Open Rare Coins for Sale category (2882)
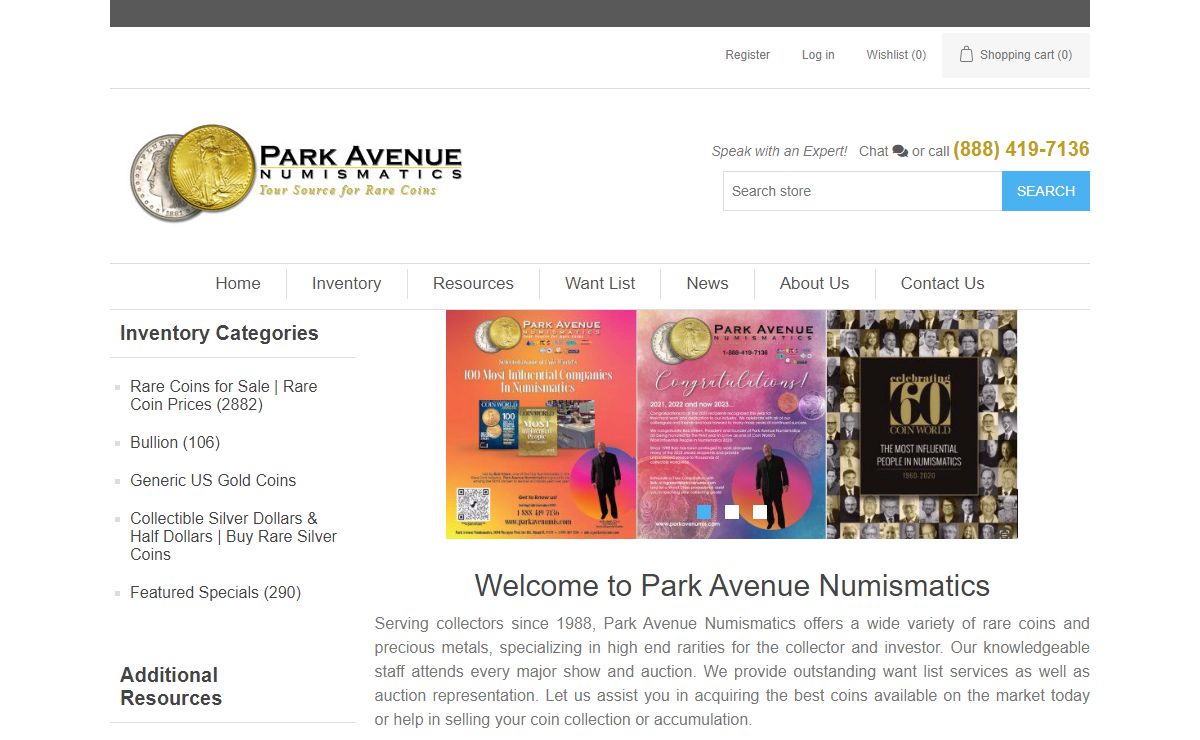Viewport: 1200px width, 740px height. pos(224,395)
